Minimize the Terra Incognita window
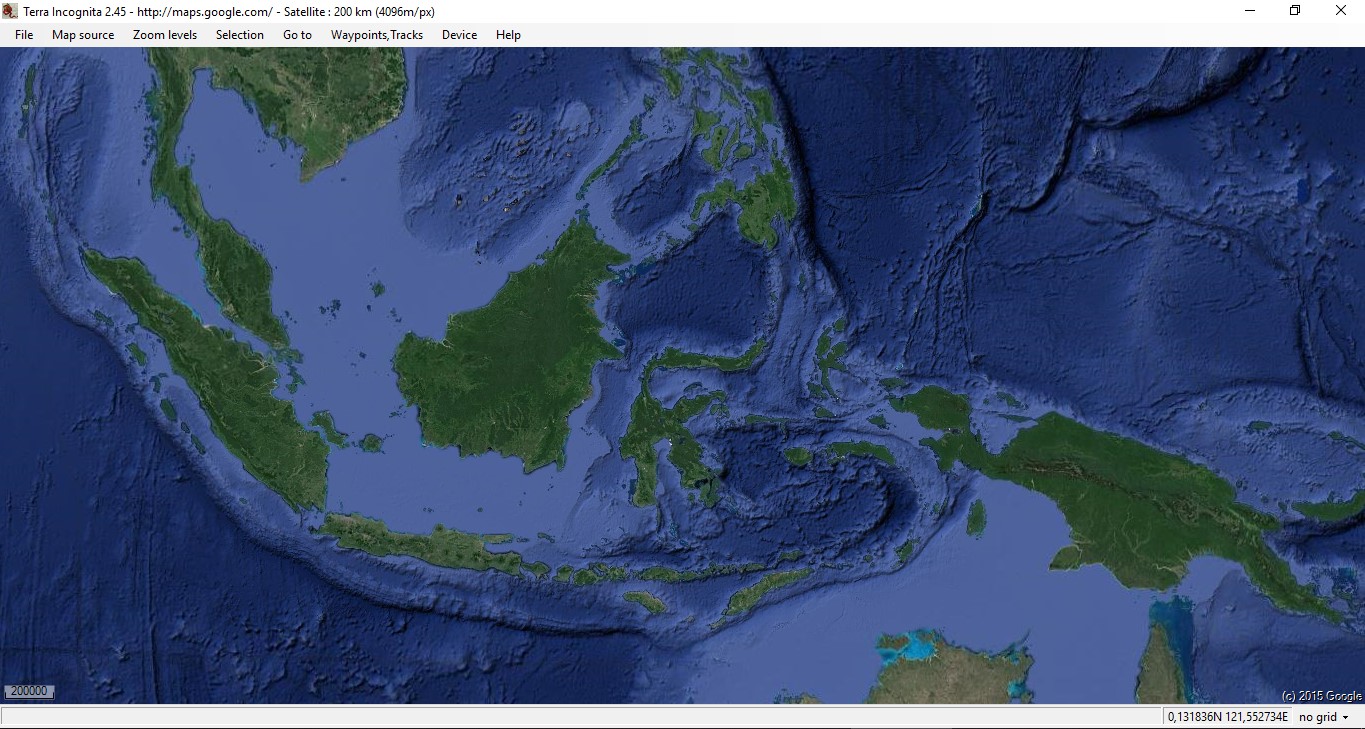 click(x=1250, y=11)
